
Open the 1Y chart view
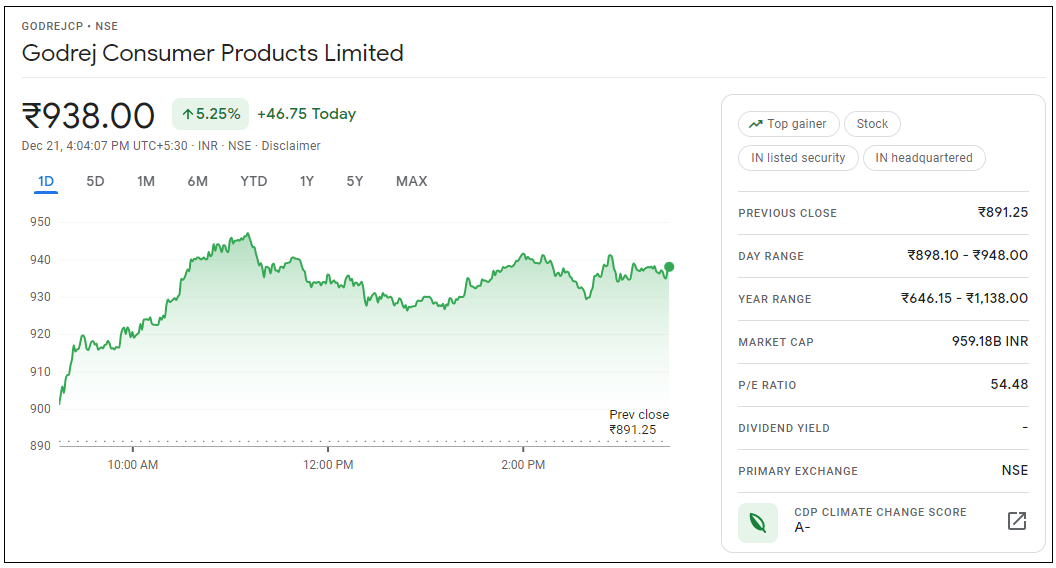(306, 181)
